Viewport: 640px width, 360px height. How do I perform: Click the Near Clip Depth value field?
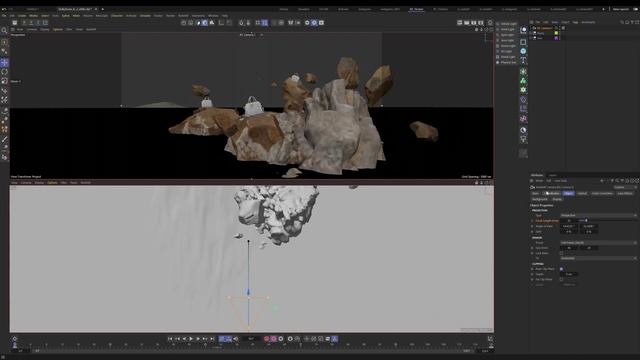click(x=569, y=274)
